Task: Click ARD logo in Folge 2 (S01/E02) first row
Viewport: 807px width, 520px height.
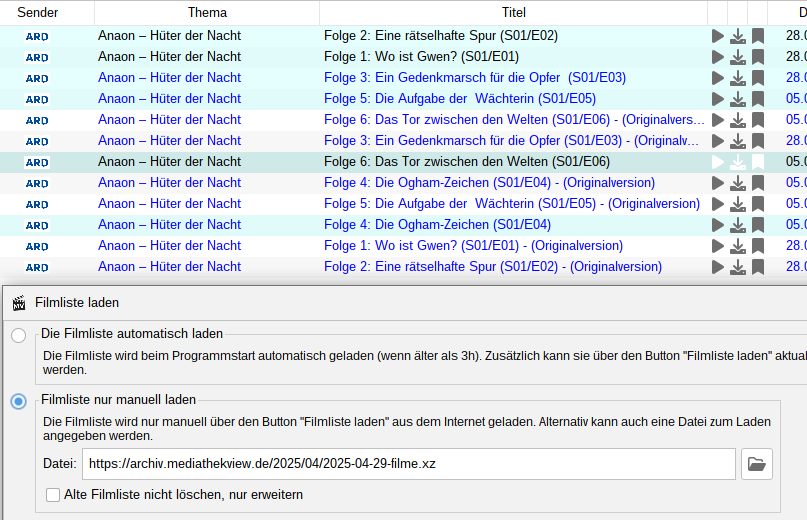Action: point(37,37)
